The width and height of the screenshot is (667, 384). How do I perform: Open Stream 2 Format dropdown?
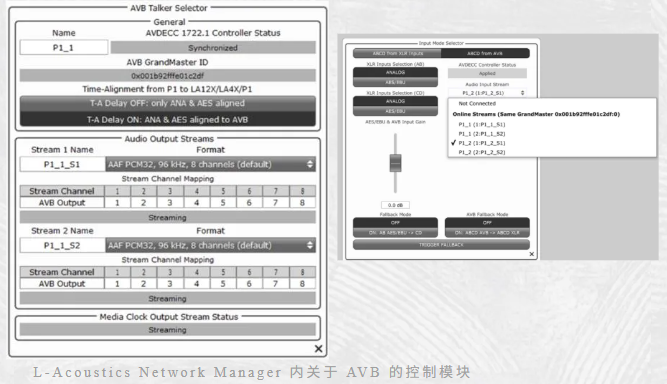coord(211,245)
